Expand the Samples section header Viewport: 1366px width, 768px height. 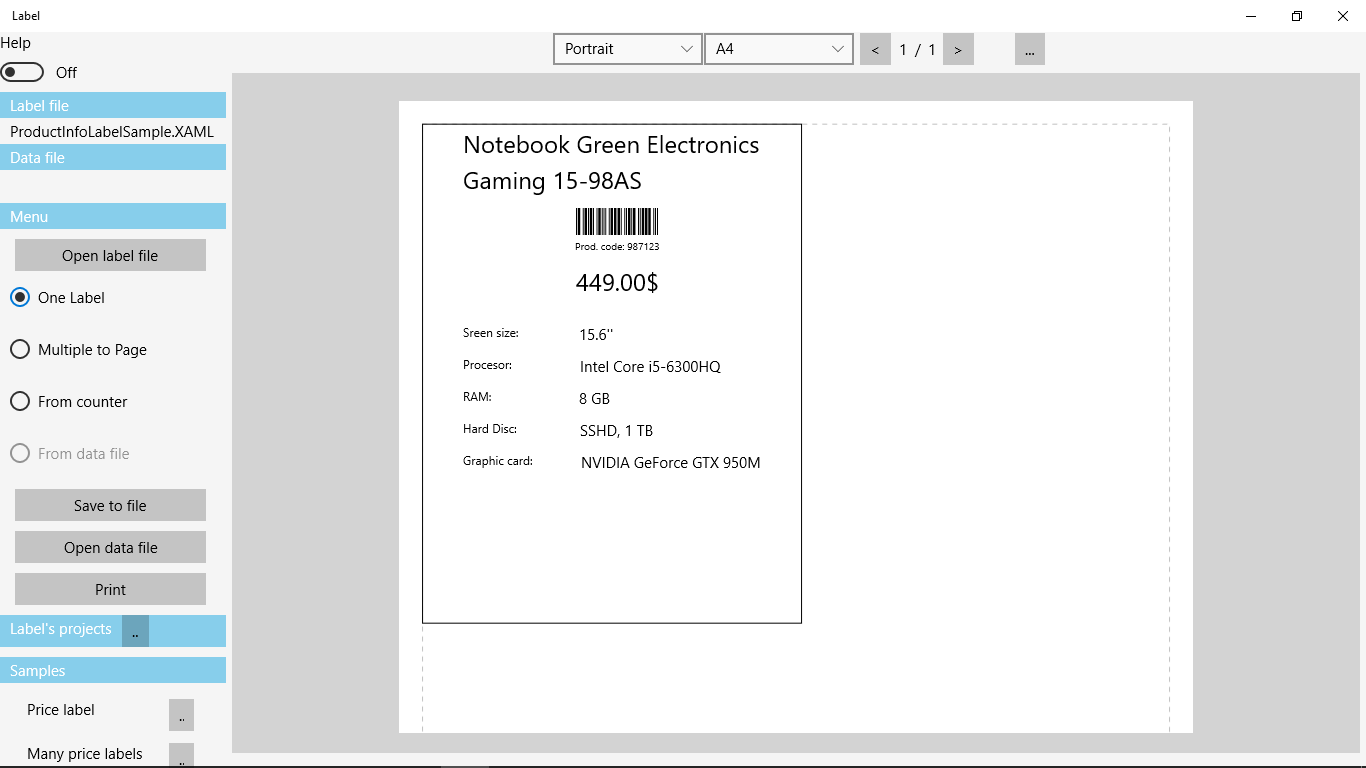[113, 670]
